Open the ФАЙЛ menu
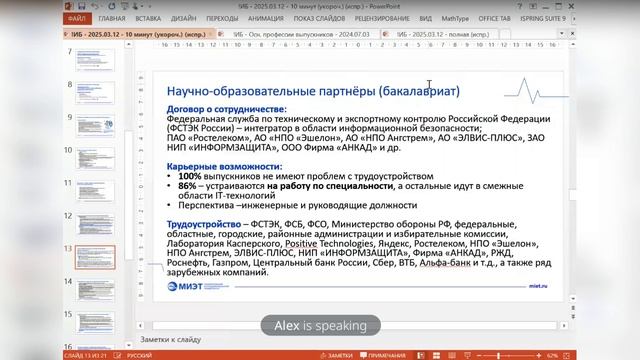The image size is (640, 360). (x=77, y=18)
